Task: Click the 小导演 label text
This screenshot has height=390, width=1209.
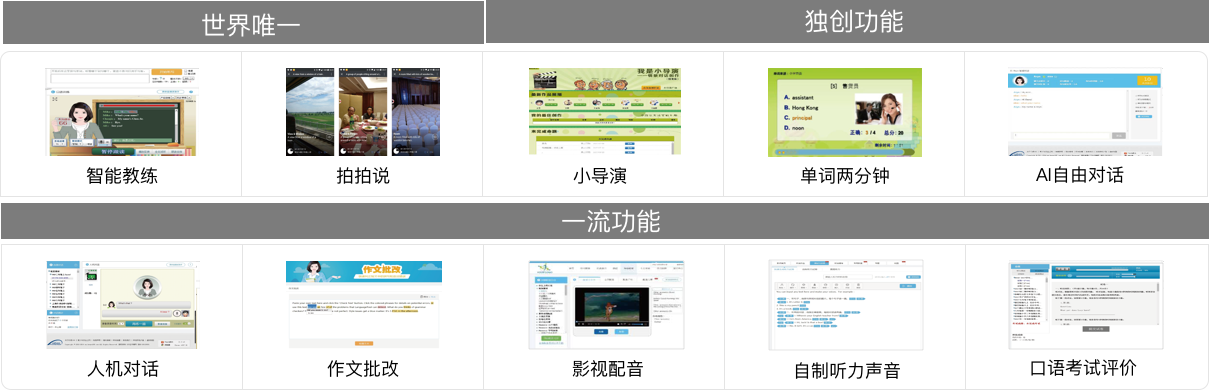Action: click(605, 176)
